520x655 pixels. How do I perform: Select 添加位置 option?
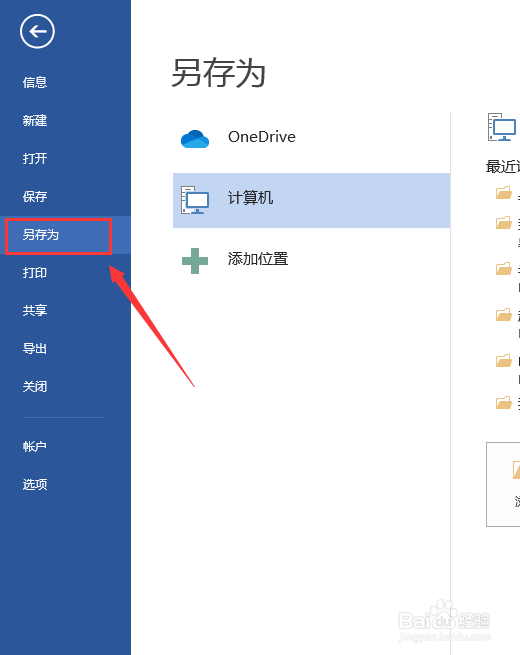click(258, 259)
